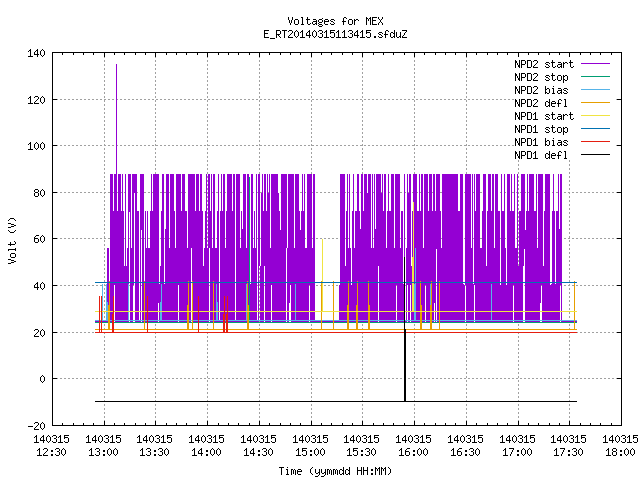Click the light blue NPD2 bias legend line
Screen dimensions: 640x480
[x=595, y=90]
